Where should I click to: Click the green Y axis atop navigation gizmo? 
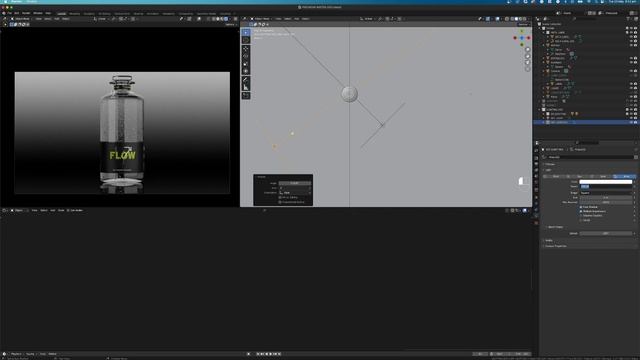click(x=522, y=31)
